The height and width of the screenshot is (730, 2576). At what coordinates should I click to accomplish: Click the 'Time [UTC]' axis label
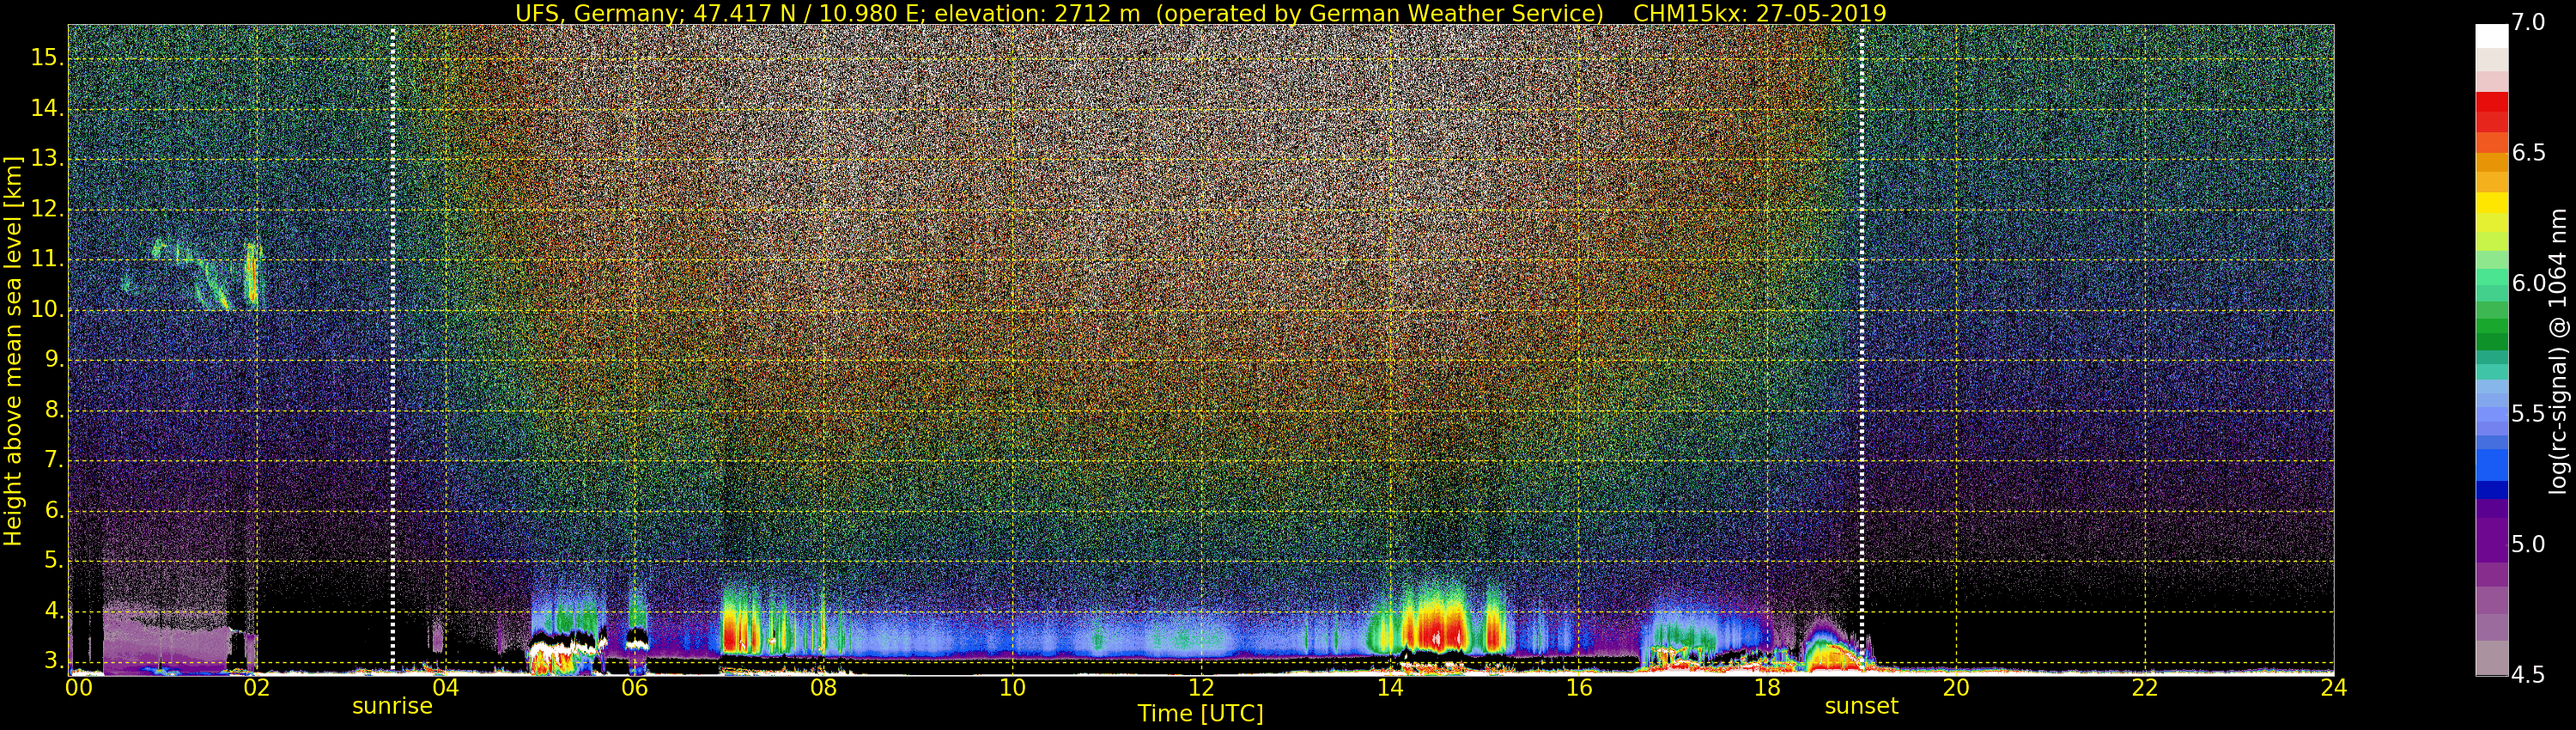click(1200, 714)
